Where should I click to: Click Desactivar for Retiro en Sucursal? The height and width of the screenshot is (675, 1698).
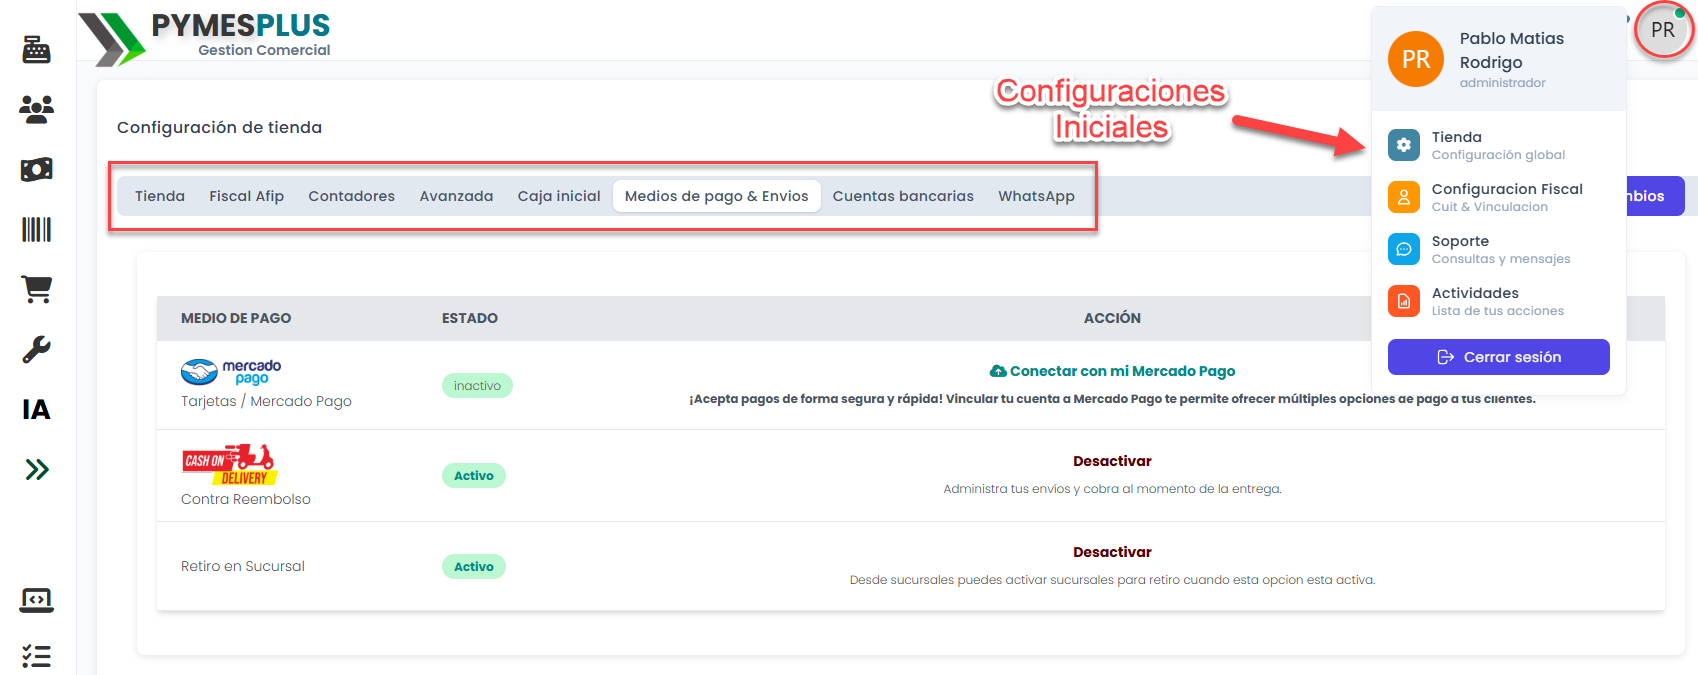[x=1112, y=552]
